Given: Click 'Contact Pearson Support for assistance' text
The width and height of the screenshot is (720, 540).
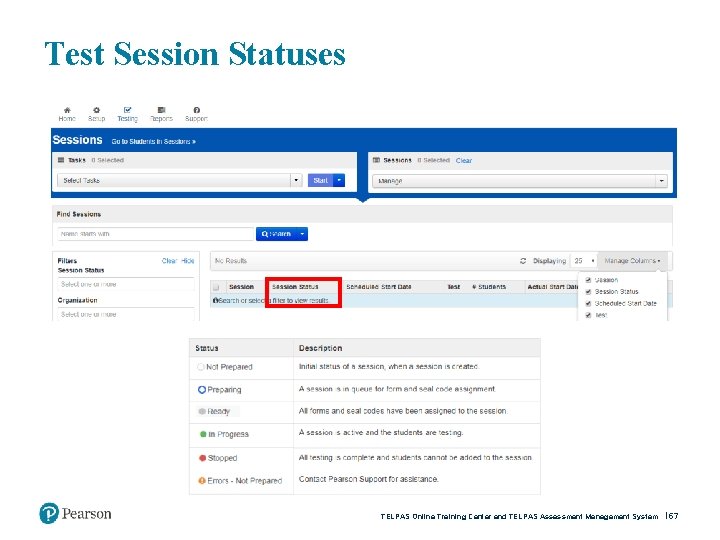Looking at the screenshot, I should pos(369,479).
